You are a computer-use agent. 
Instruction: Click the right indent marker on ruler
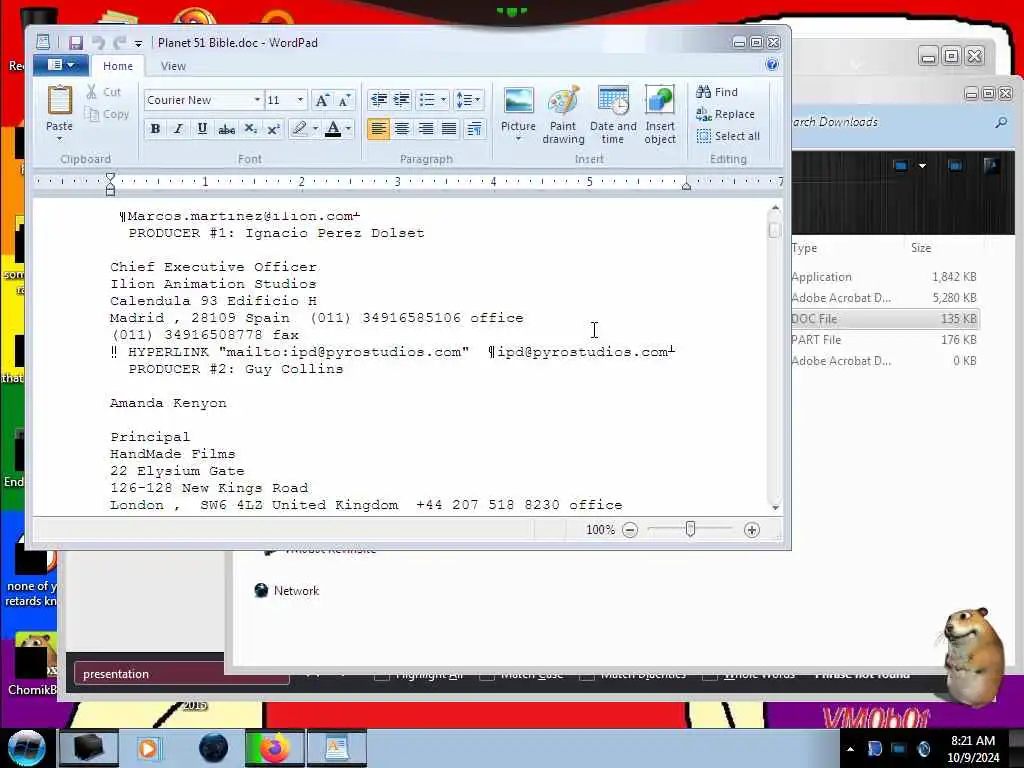tap(686, 185)
